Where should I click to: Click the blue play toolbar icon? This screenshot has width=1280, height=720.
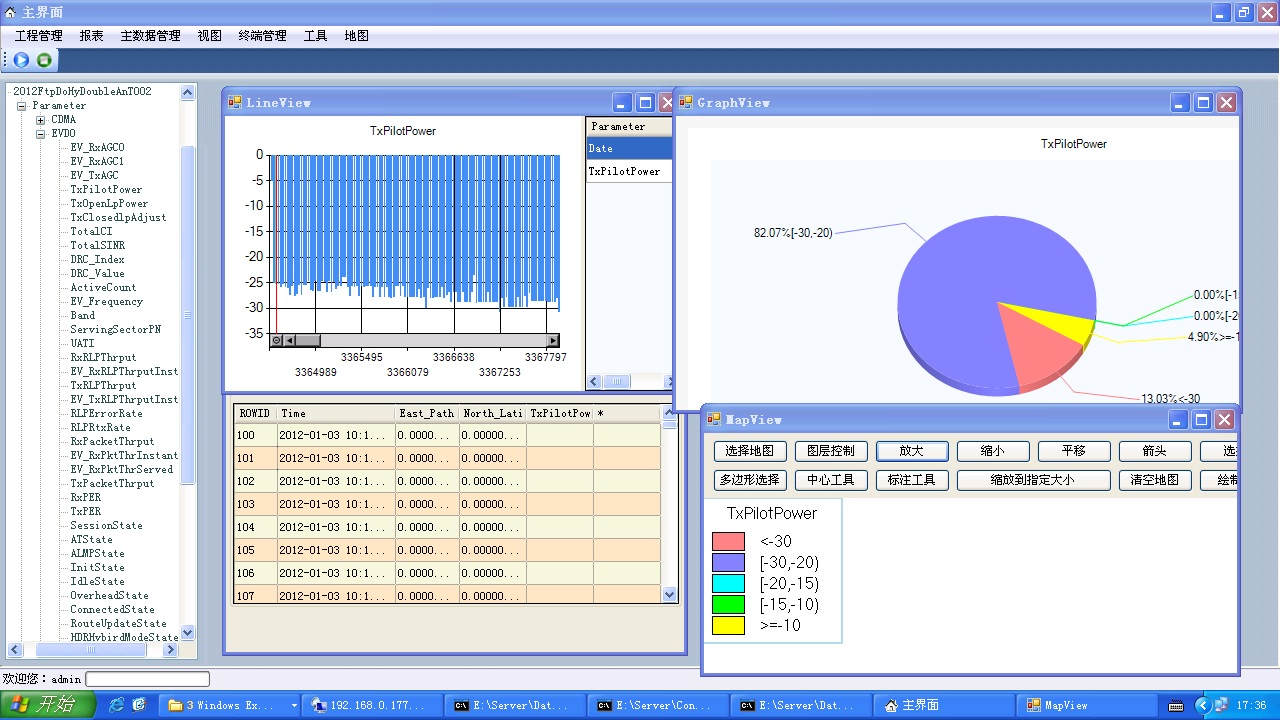click(x=21, y=60)
